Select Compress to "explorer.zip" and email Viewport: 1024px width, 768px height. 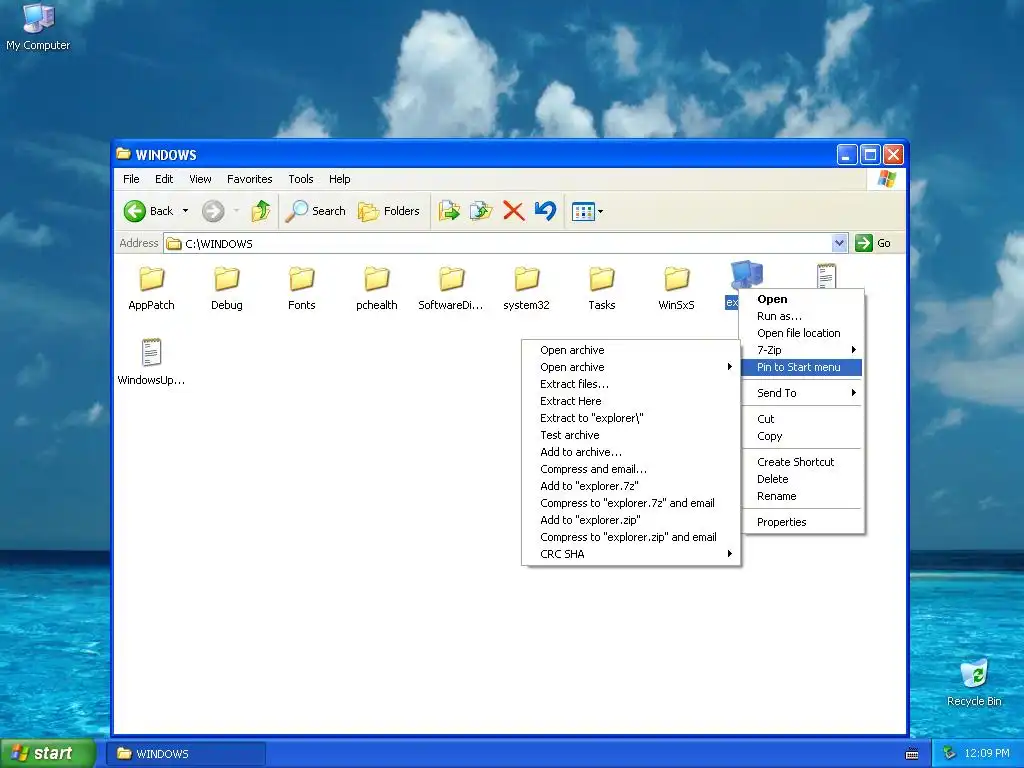point(631,537)
